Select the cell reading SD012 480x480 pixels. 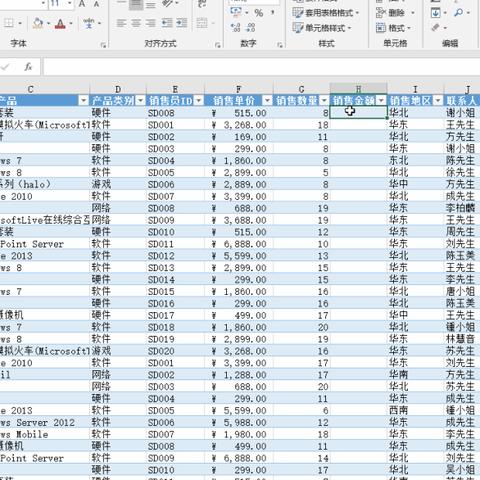[x=175, y=256]
